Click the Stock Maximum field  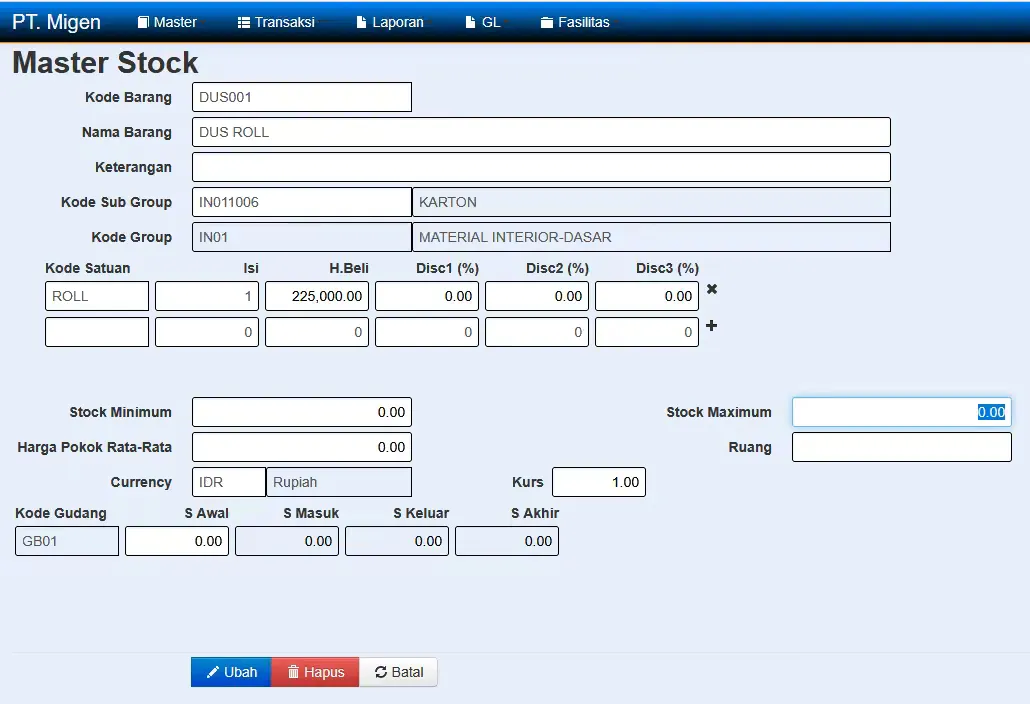click(902, 412)
